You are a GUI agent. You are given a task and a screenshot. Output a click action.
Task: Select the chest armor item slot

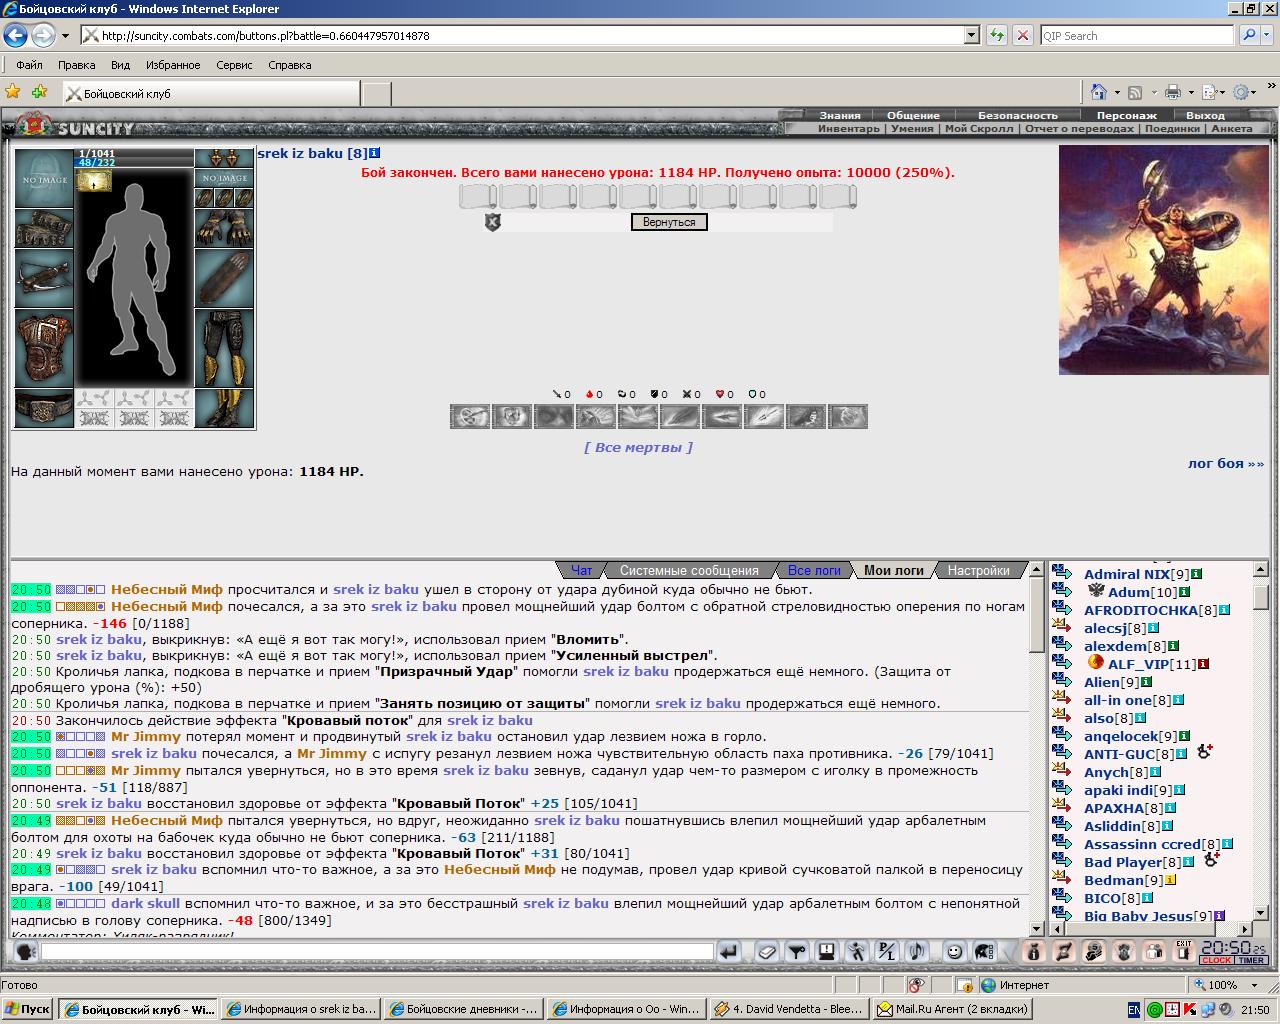[x=44, y=349]
